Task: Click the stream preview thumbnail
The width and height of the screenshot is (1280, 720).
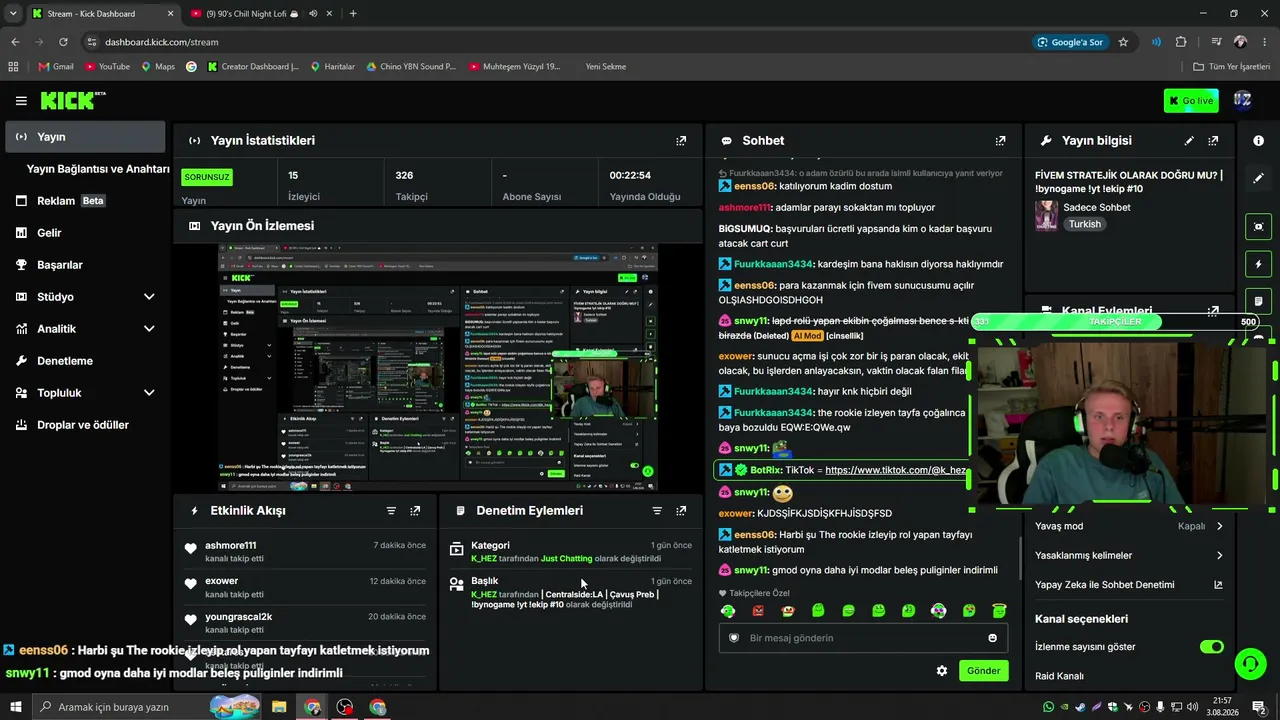Action: pyautogui.click(x=438, y=367)
